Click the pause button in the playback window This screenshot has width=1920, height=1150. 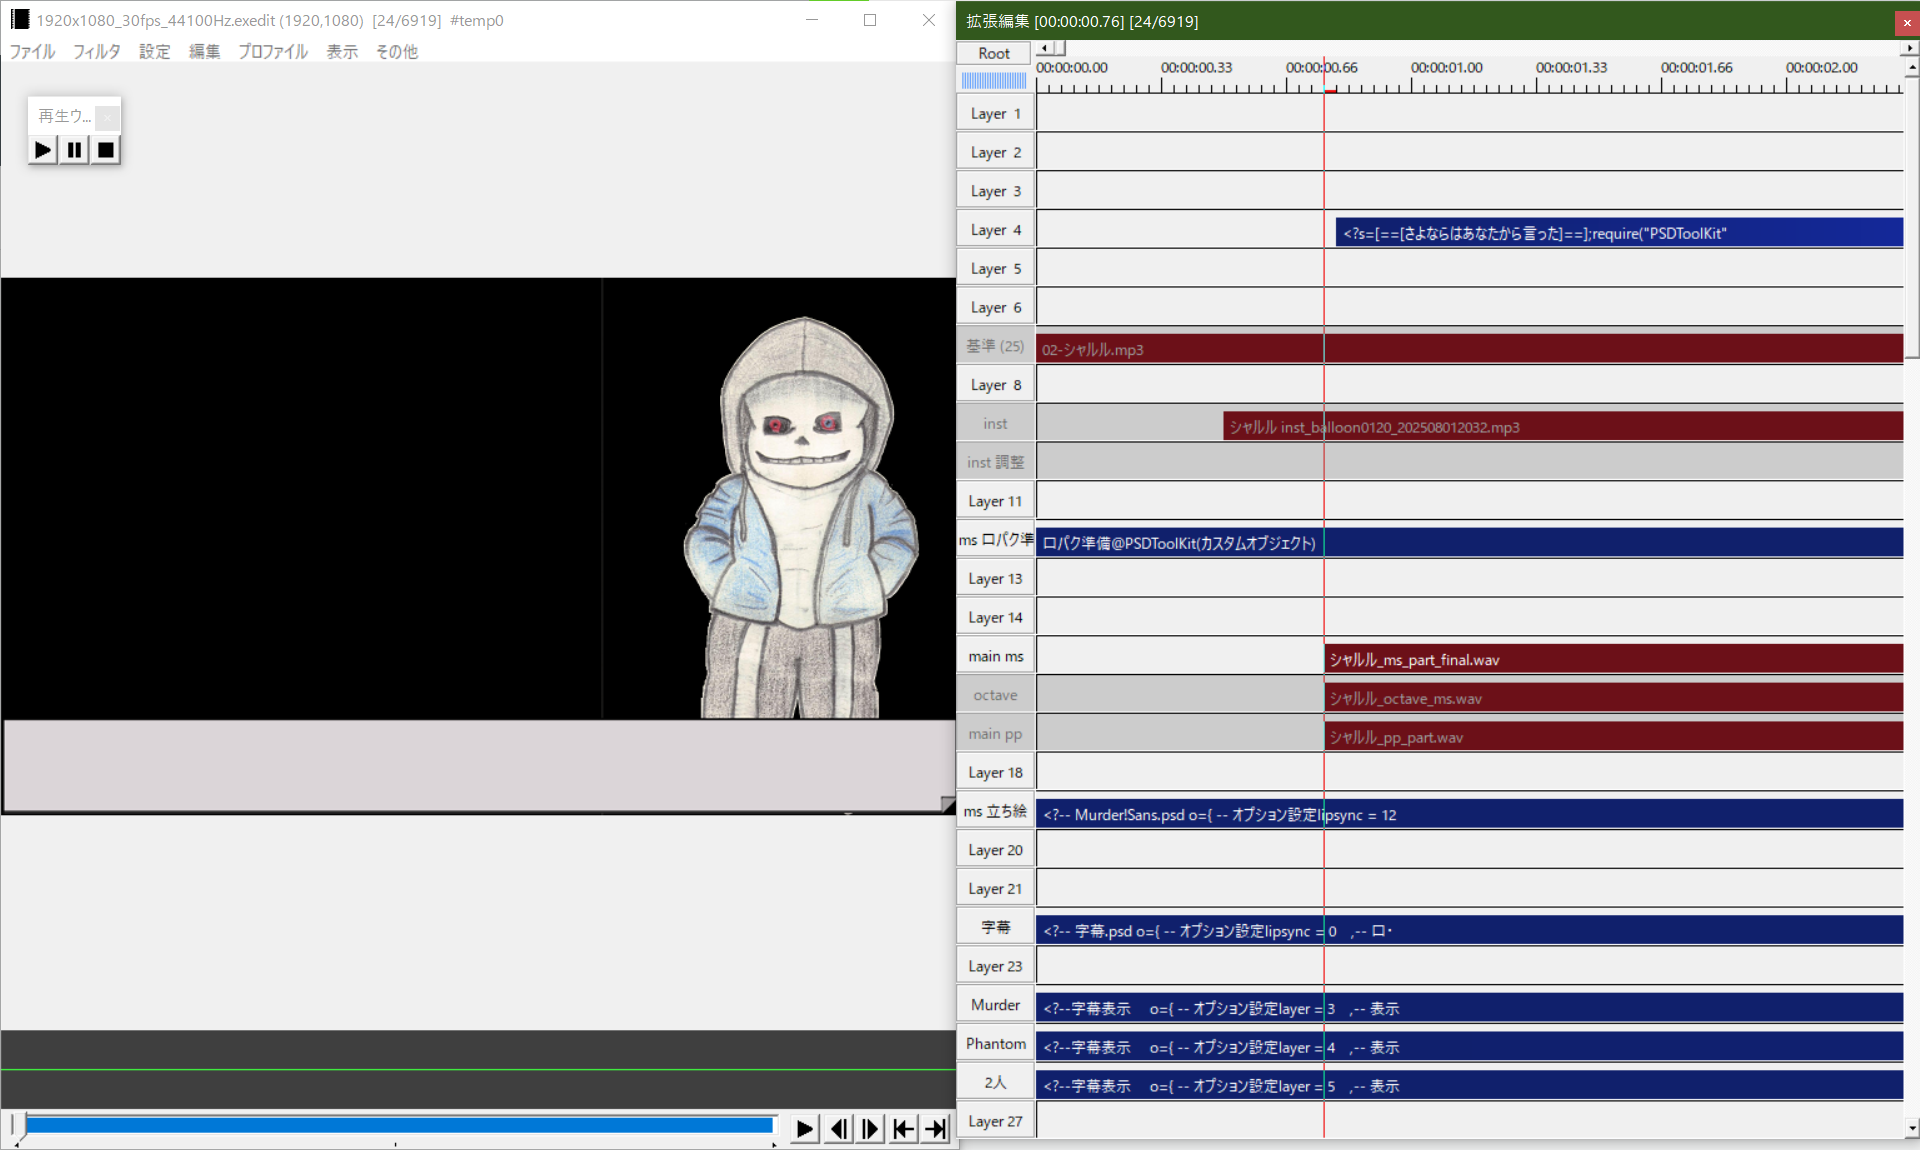(74, 150)
